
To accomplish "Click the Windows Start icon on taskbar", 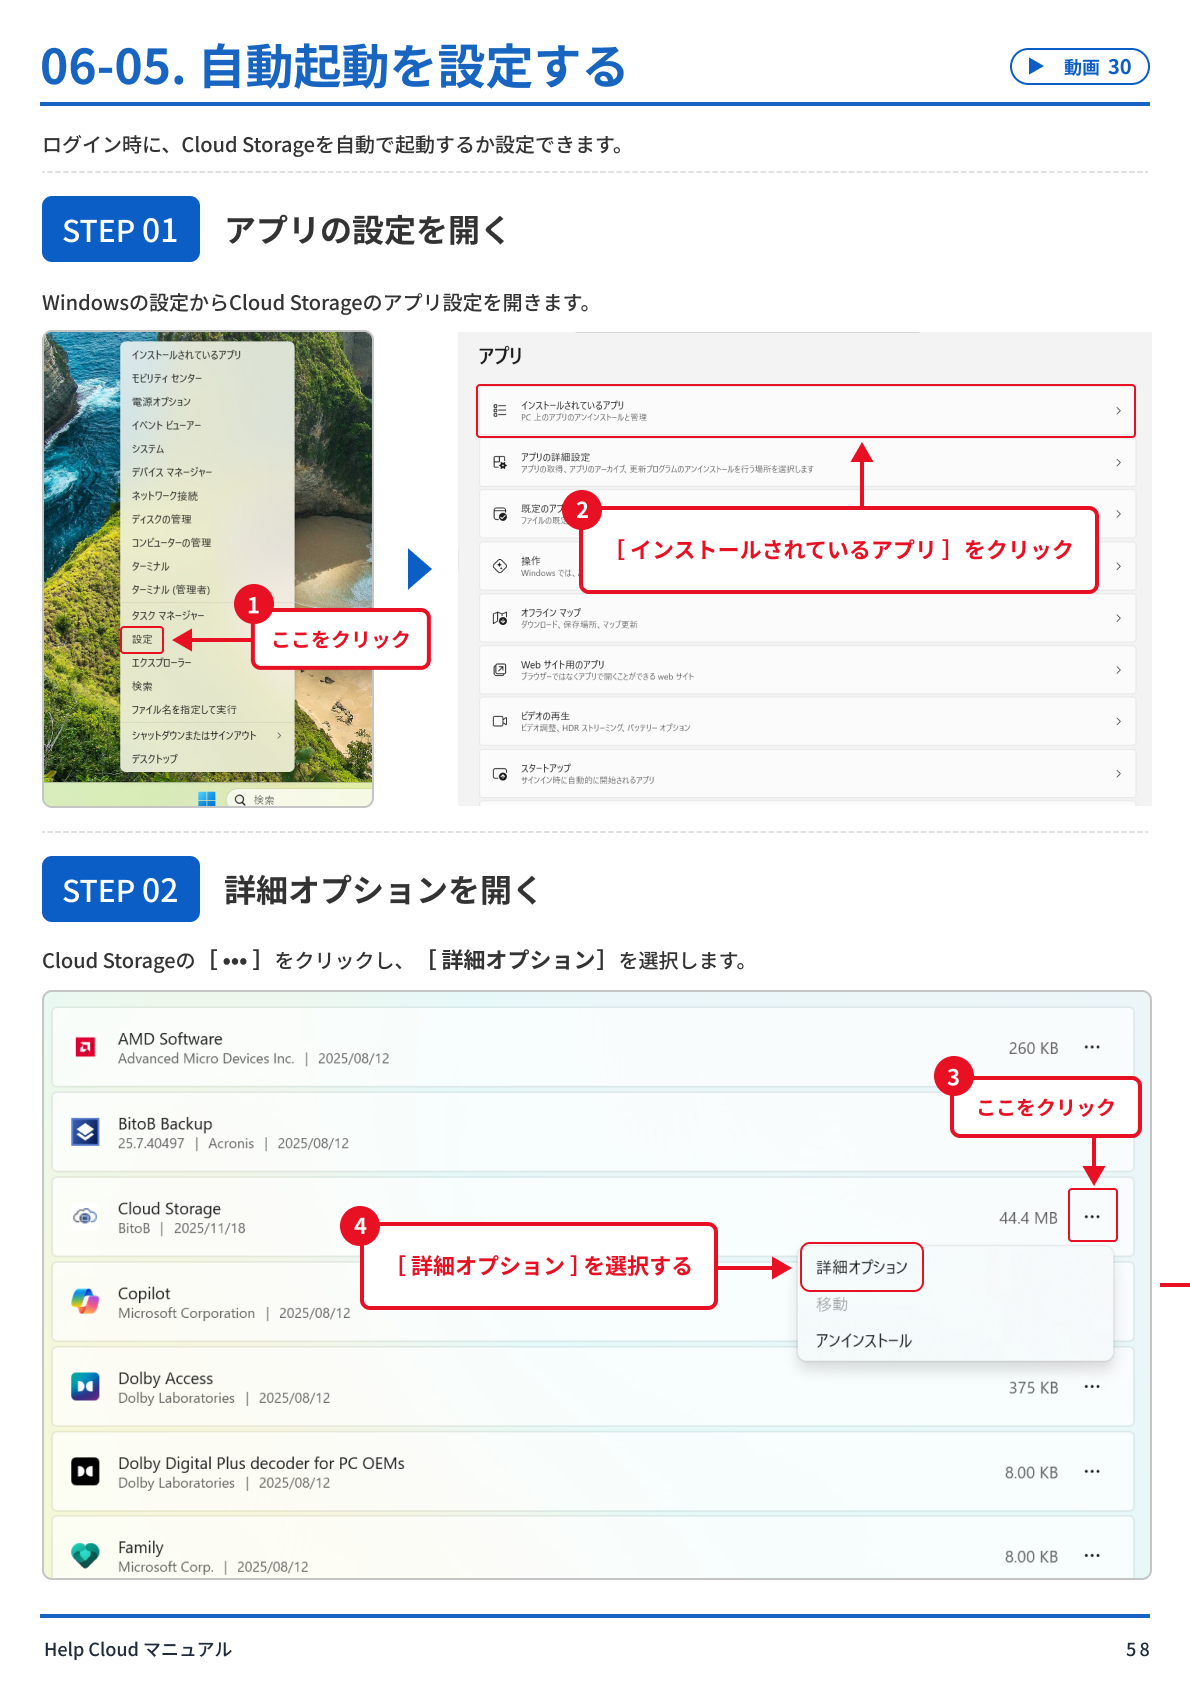I will tap(207, 798).
